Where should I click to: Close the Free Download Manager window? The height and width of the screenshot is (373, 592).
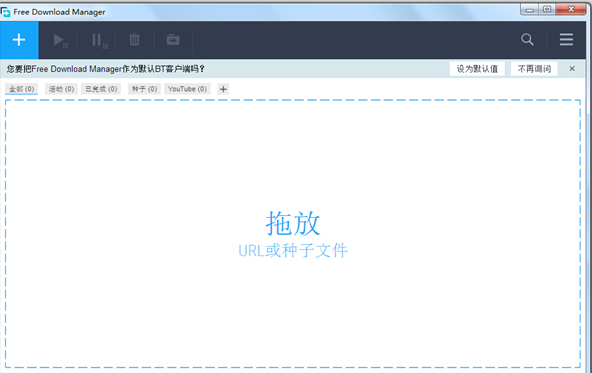click(571, 9)
